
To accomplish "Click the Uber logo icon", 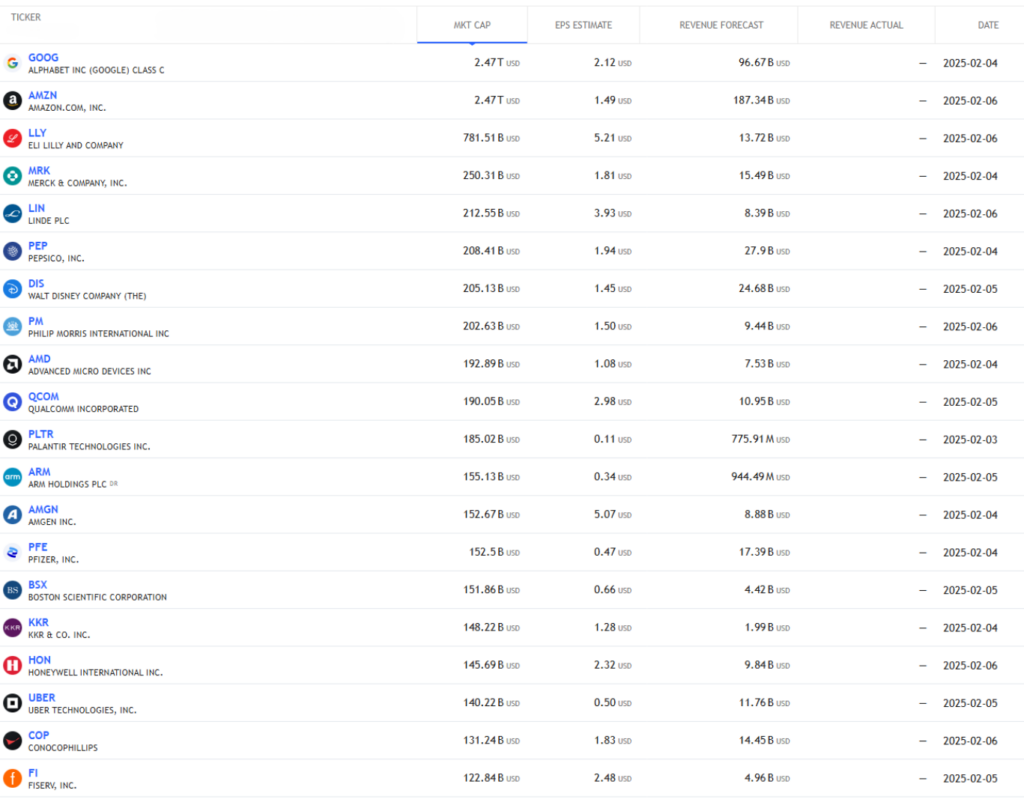I will 12,703.
